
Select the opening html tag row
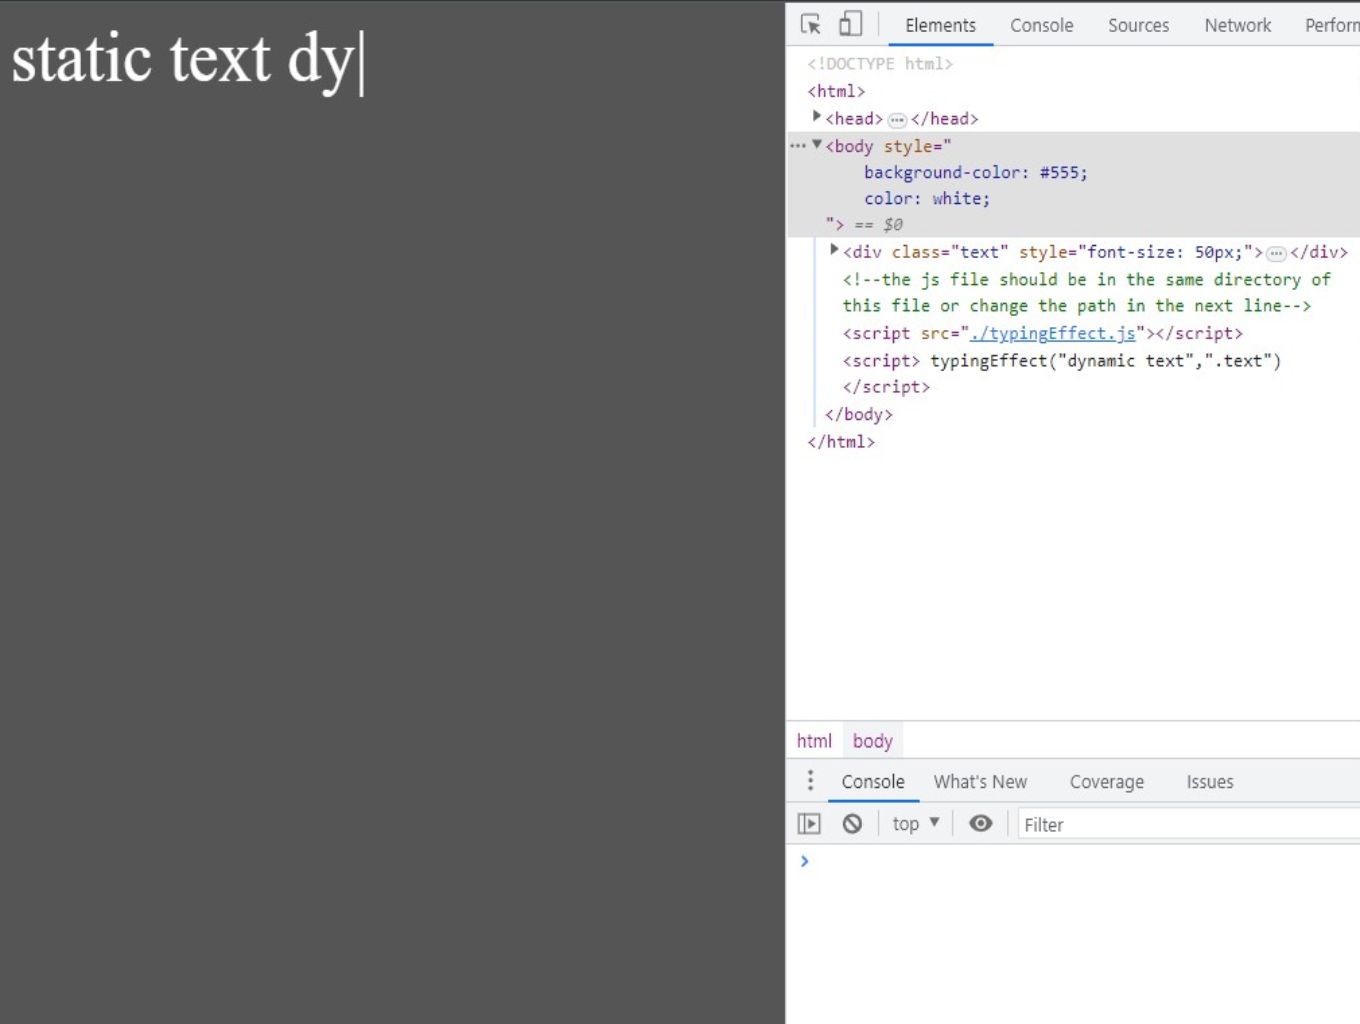[836, 91]
